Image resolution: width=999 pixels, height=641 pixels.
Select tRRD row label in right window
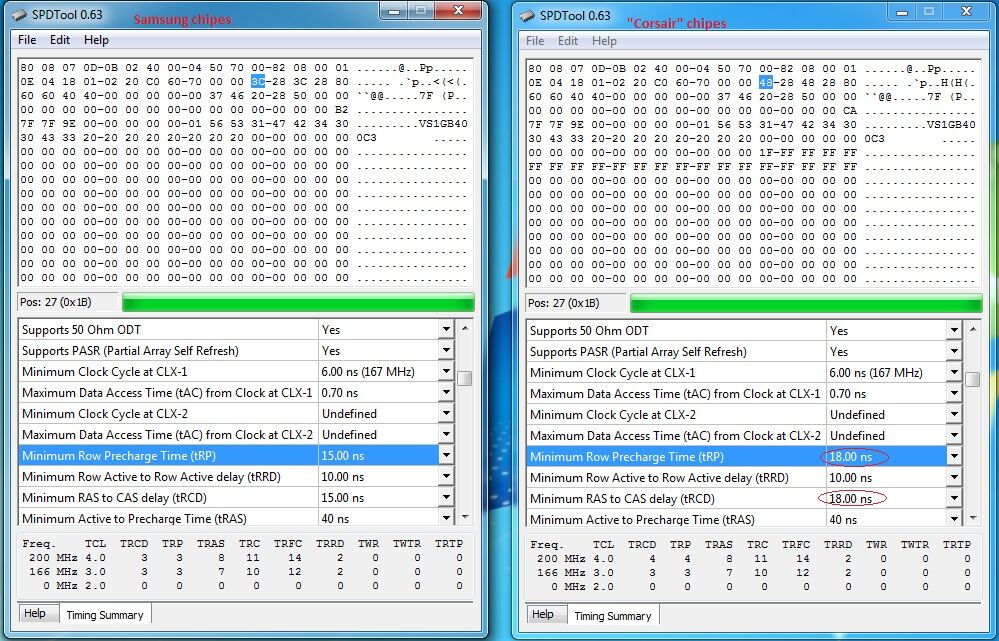pyautogui.click(x=659, y=478)
